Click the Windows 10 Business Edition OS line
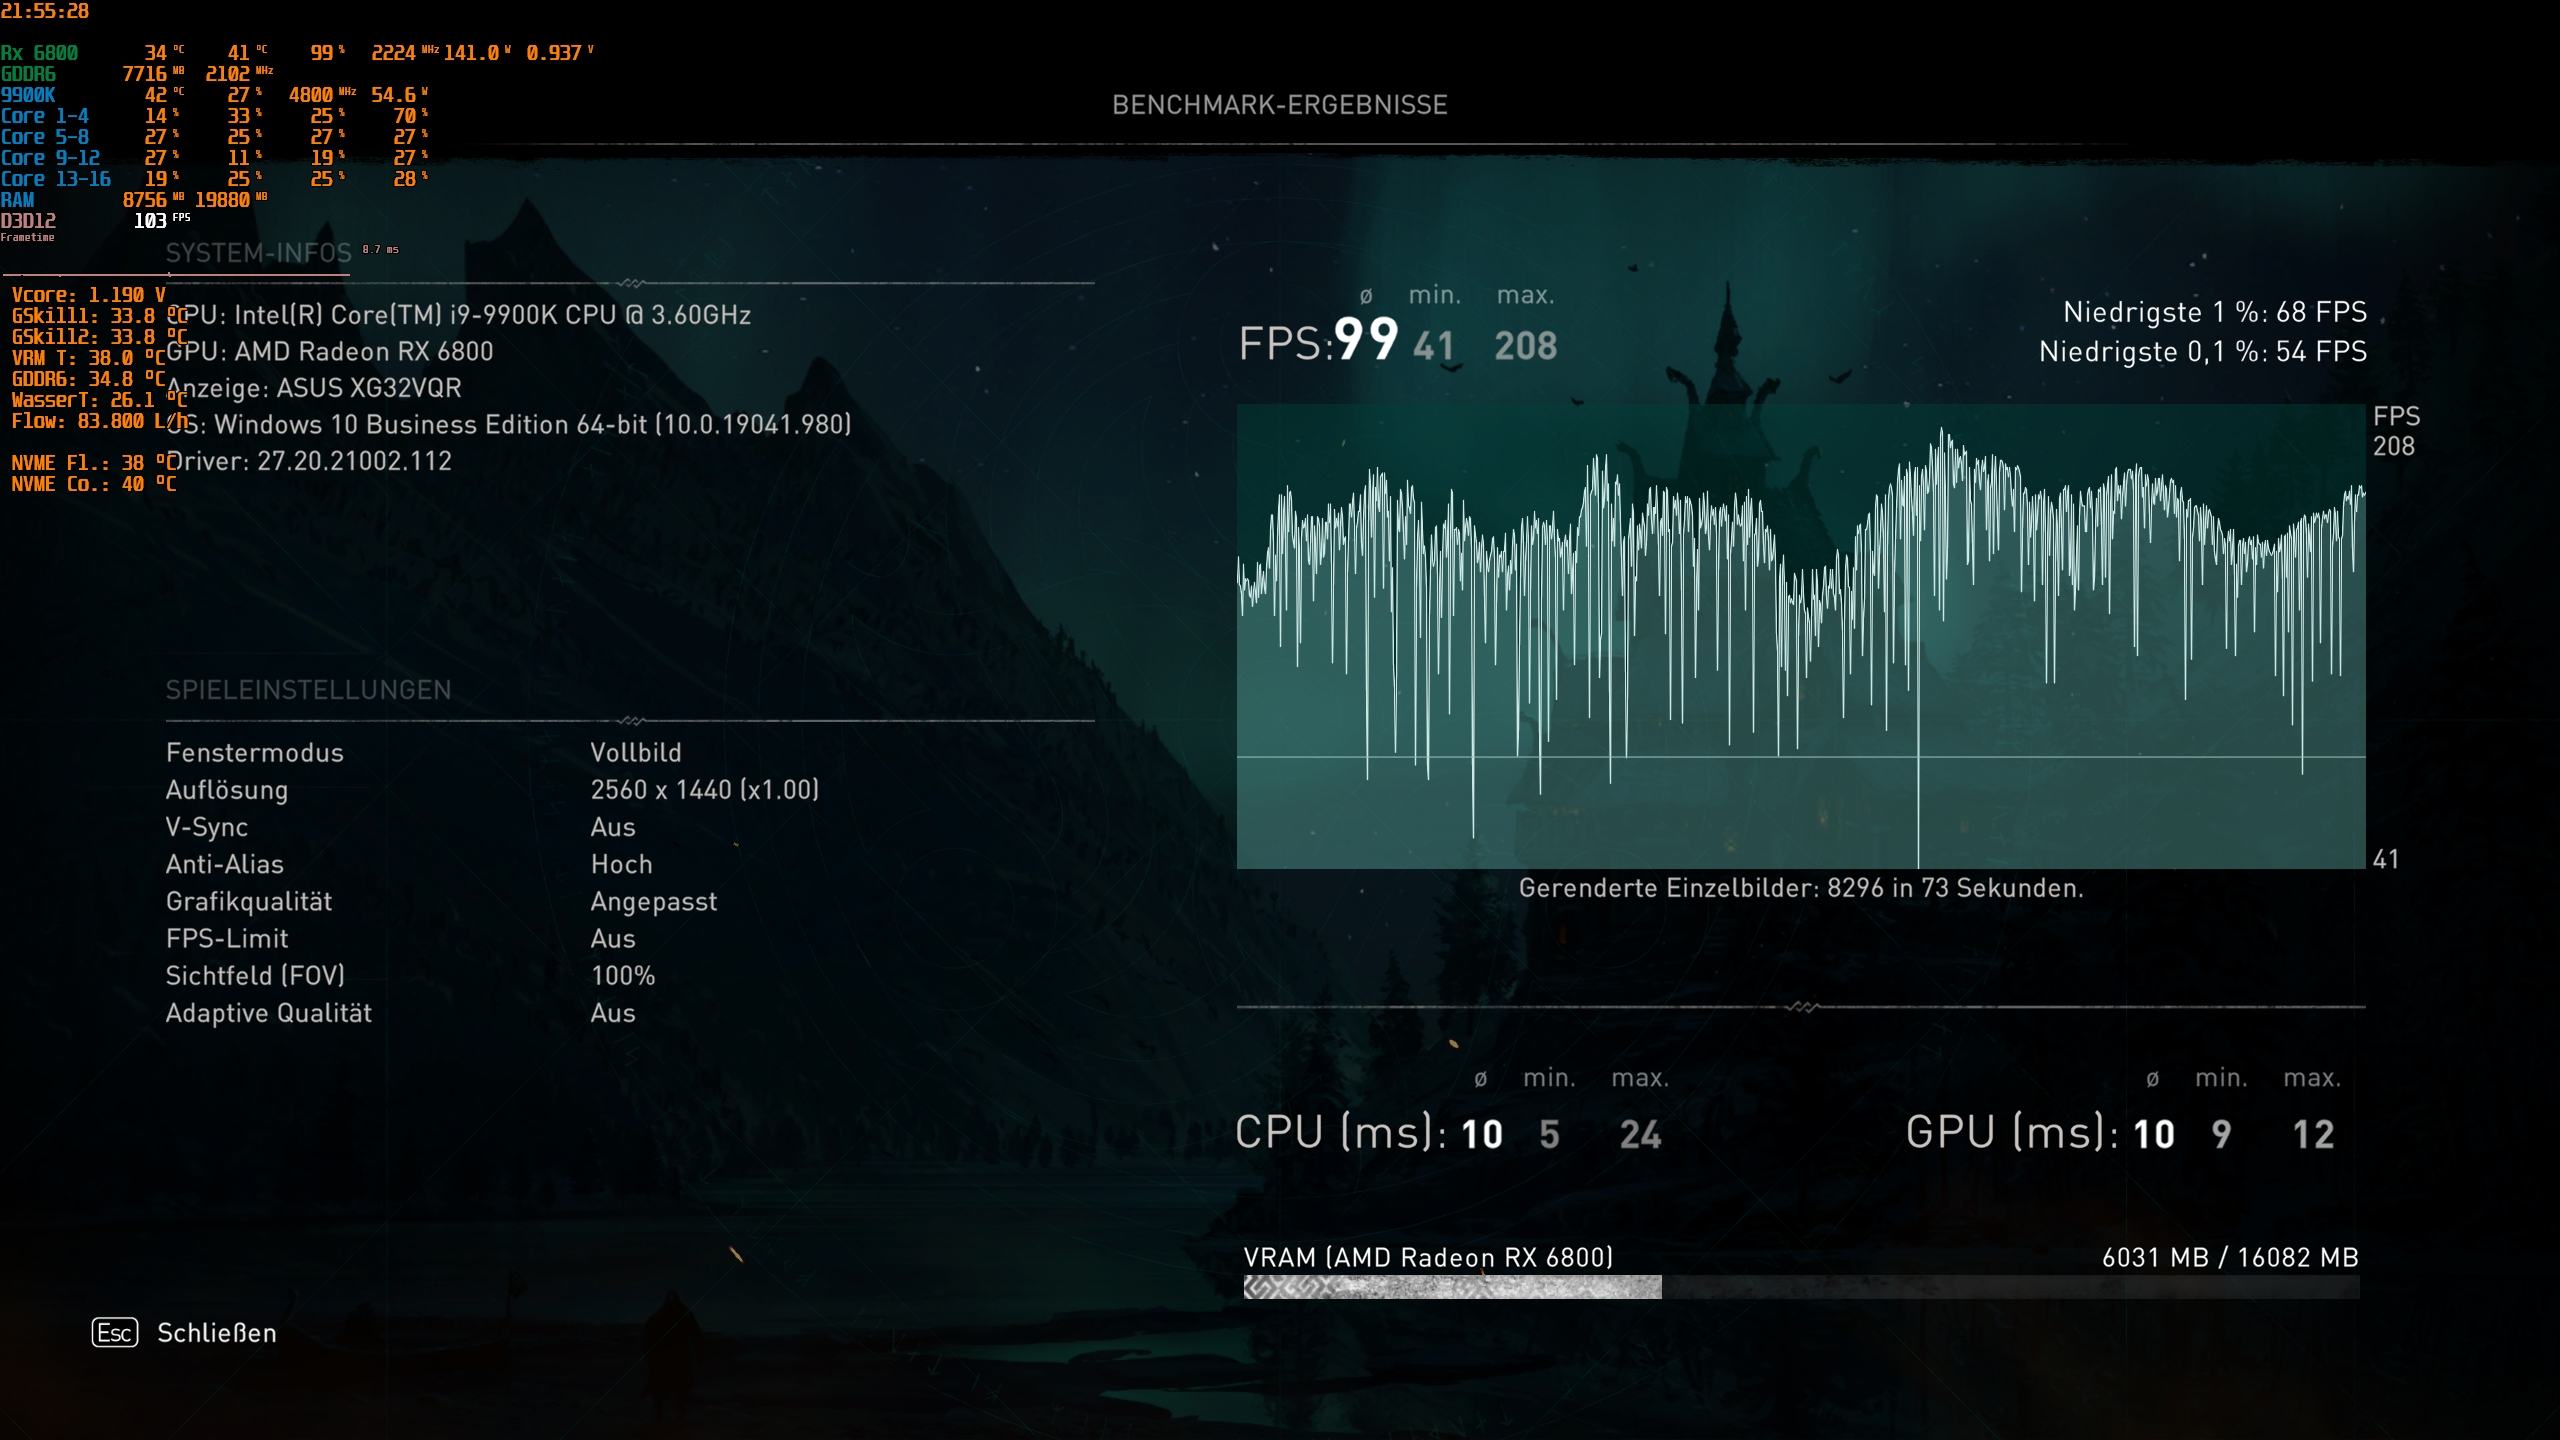2560x1440 pixels. (x=509, y=425)
